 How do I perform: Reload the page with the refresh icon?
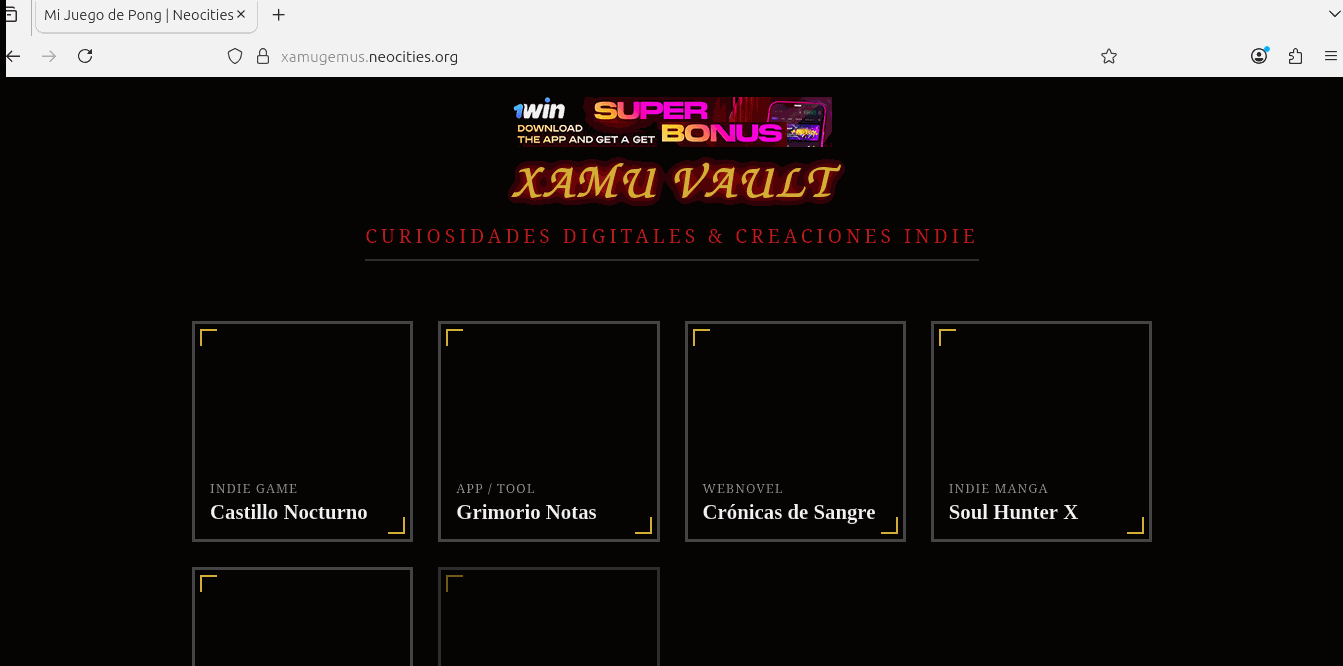pos(85,56)
